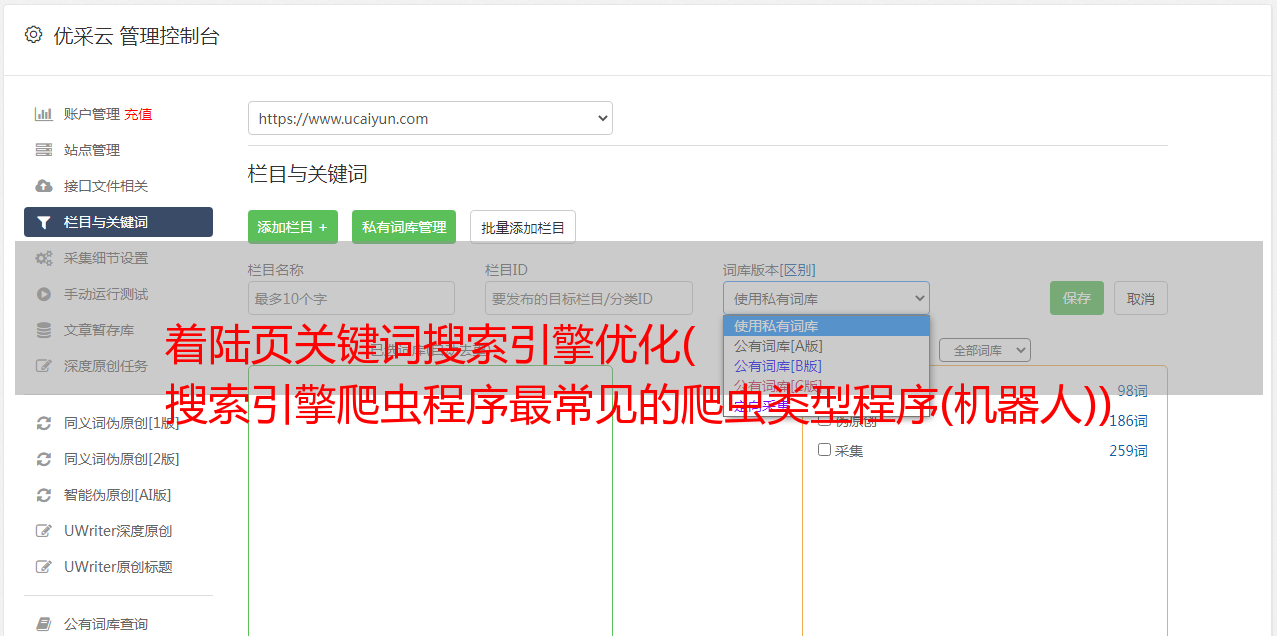Click the green 保存 button
Screen dimensions: 1277x636
[1077, 298]
